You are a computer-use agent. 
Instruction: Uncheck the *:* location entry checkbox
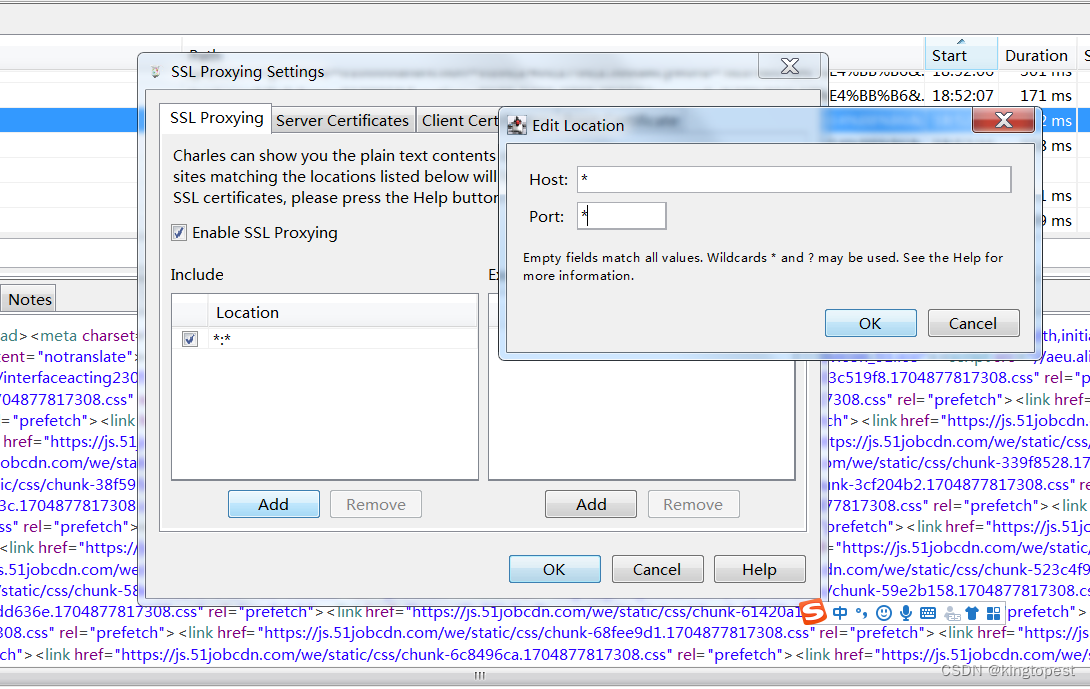[x=190, y=339]
